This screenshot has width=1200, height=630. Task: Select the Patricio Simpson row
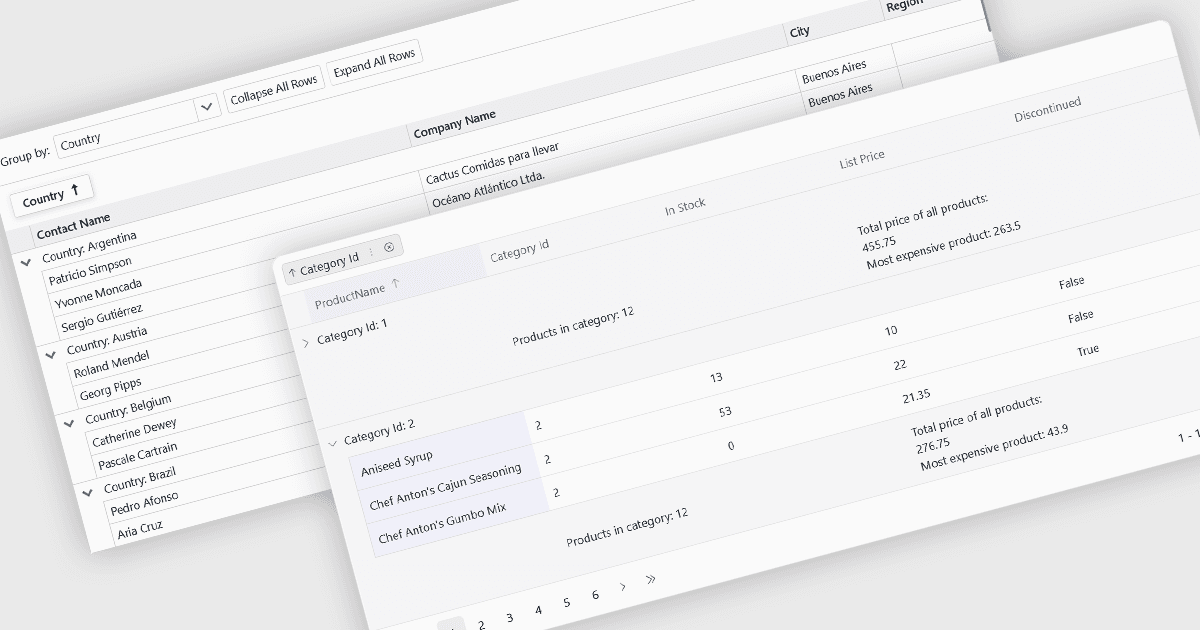pos(90,271)
